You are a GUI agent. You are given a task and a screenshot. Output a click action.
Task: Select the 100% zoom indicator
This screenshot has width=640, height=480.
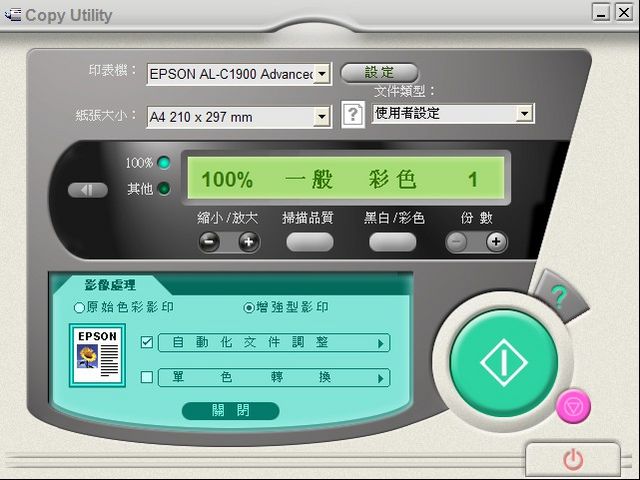[164, 163]
